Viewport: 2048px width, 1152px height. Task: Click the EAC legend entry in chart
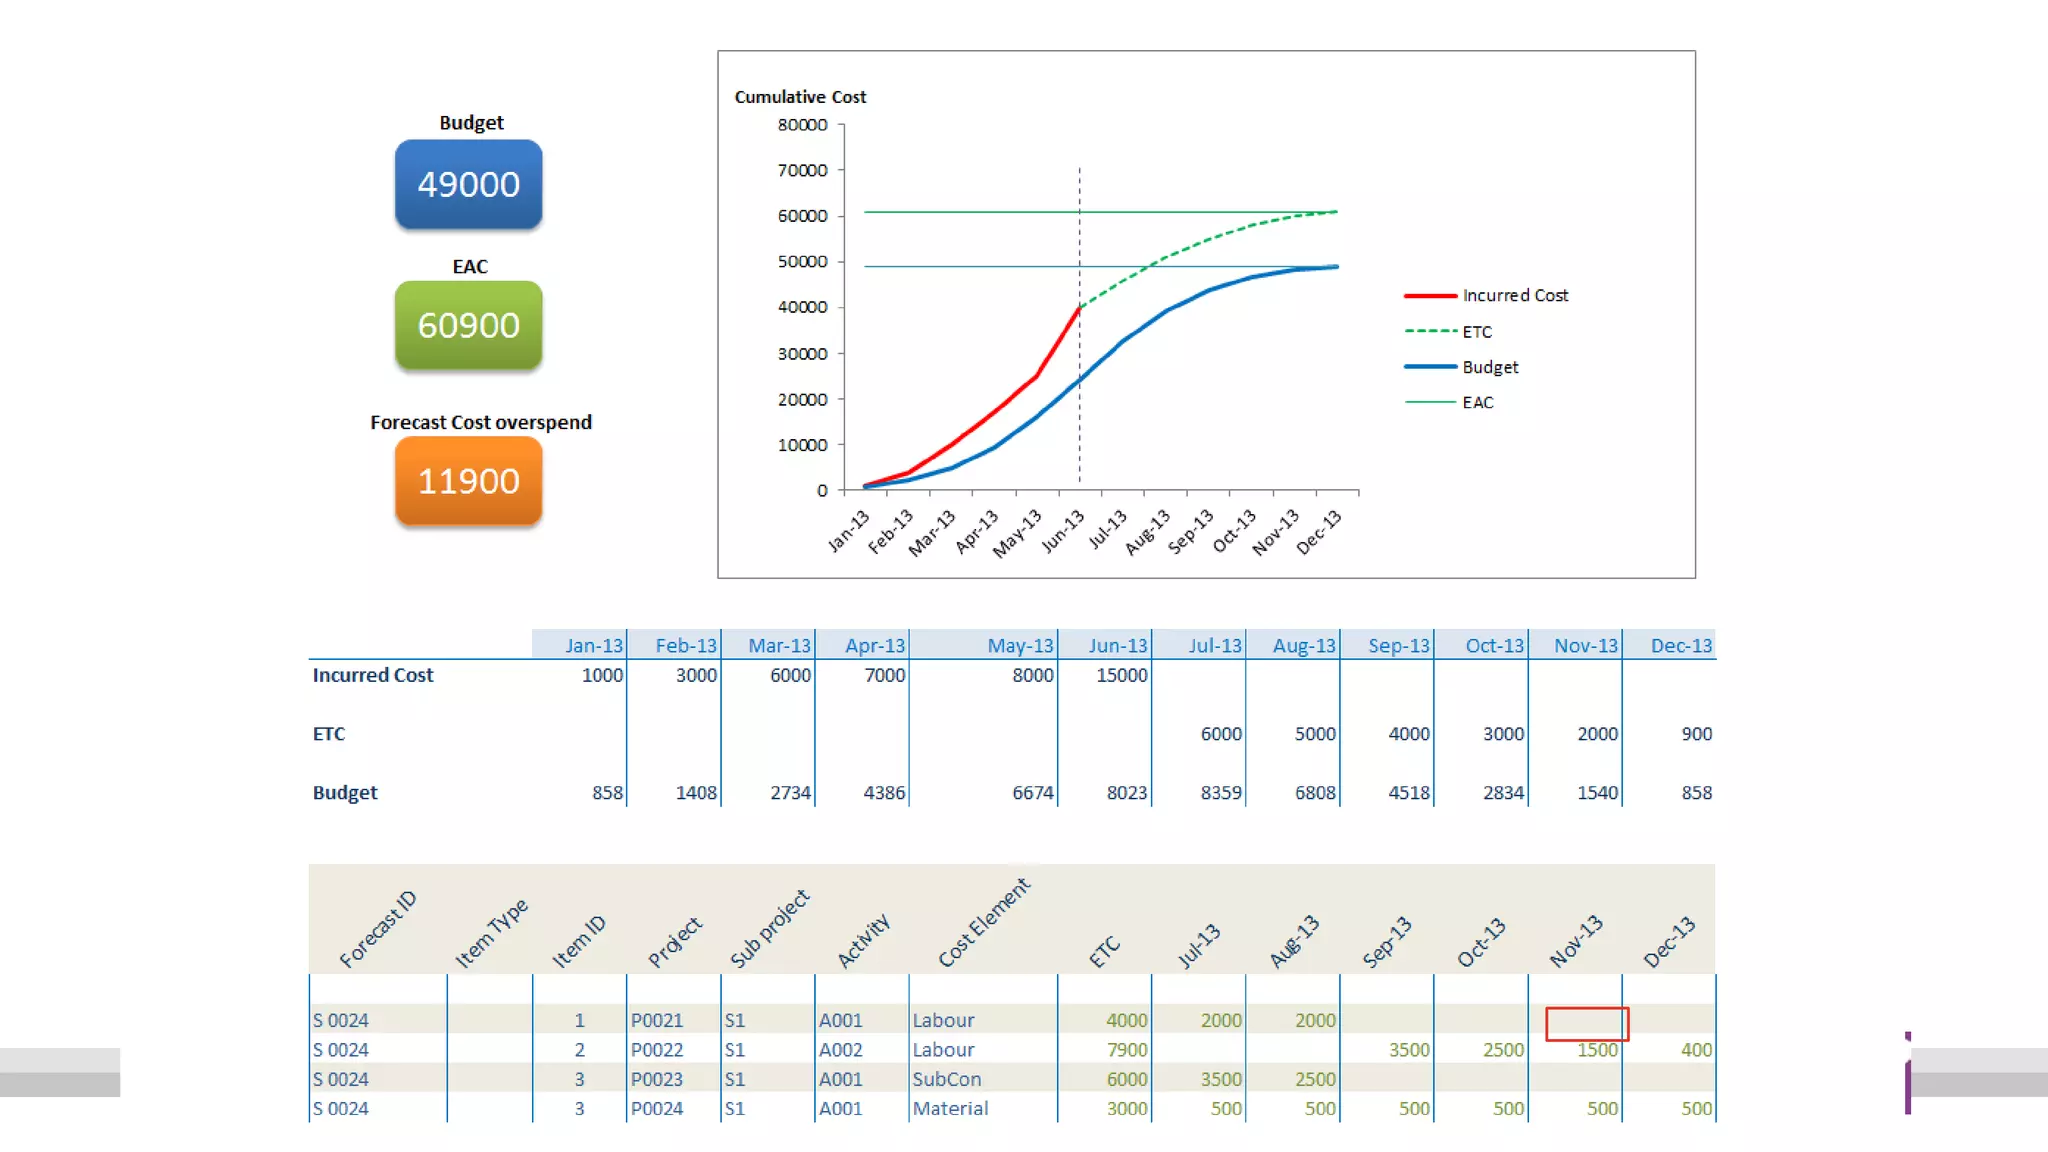(1477, 402)
